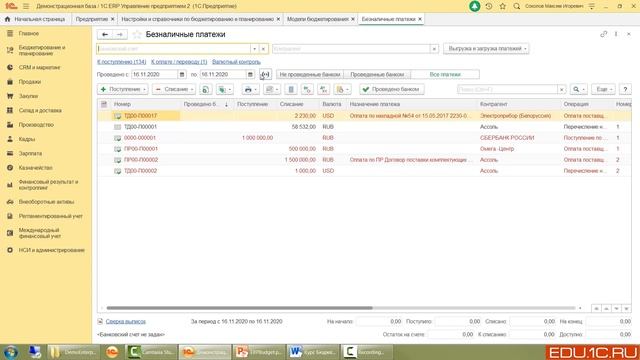Open calendar for start date 16.11.2020
Image resolution: width=640 pixels, height=360 pixels.
click(x=182, y=74)
